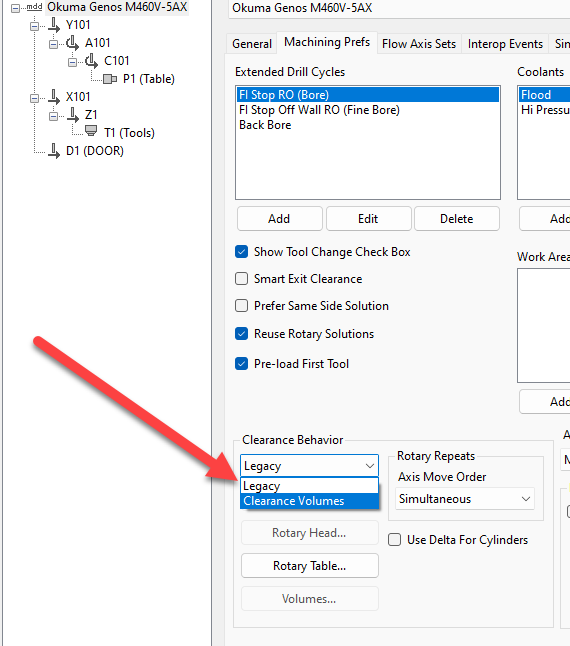Viewport: 570px width, 646px height.
Task: Select Z1 in the machine tree
Action: coord(91,115)
